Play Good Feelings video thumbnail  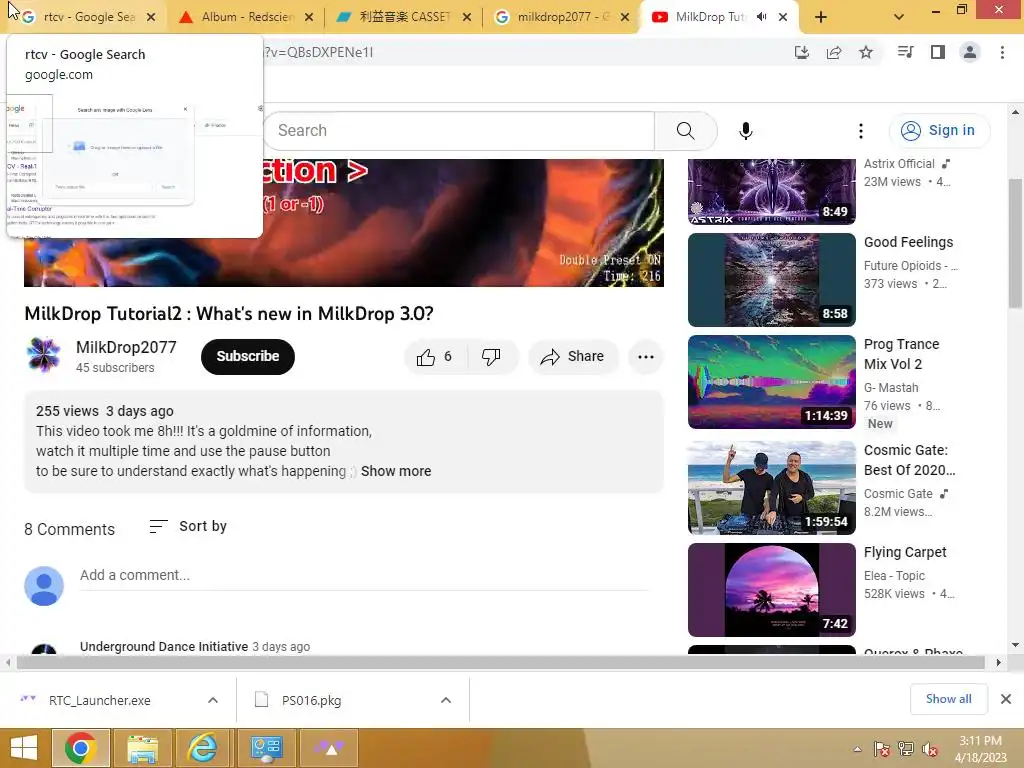point(771,280)
